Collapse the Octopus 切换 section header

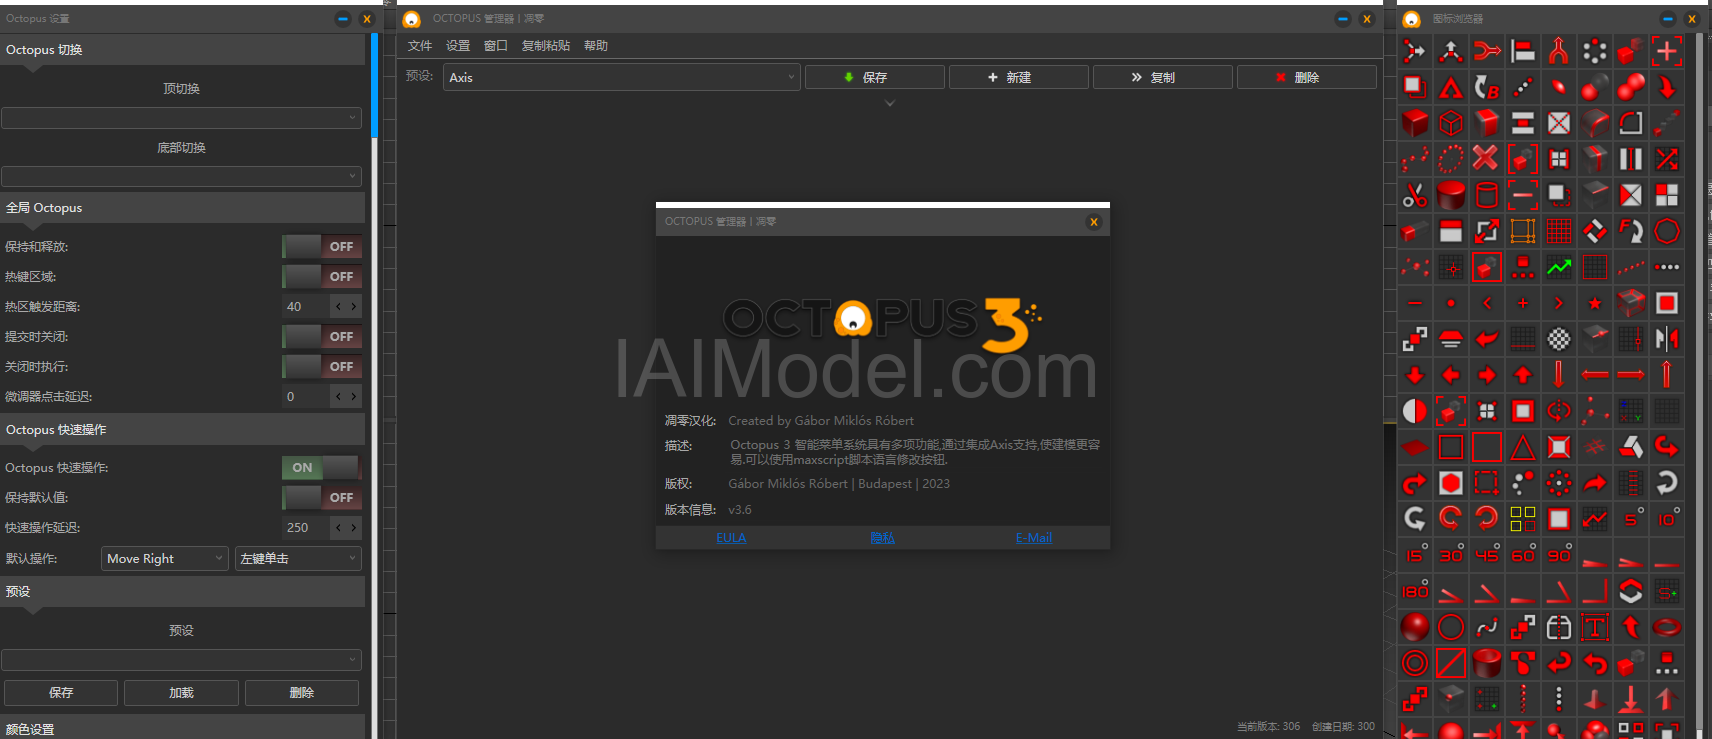[182, 50]
